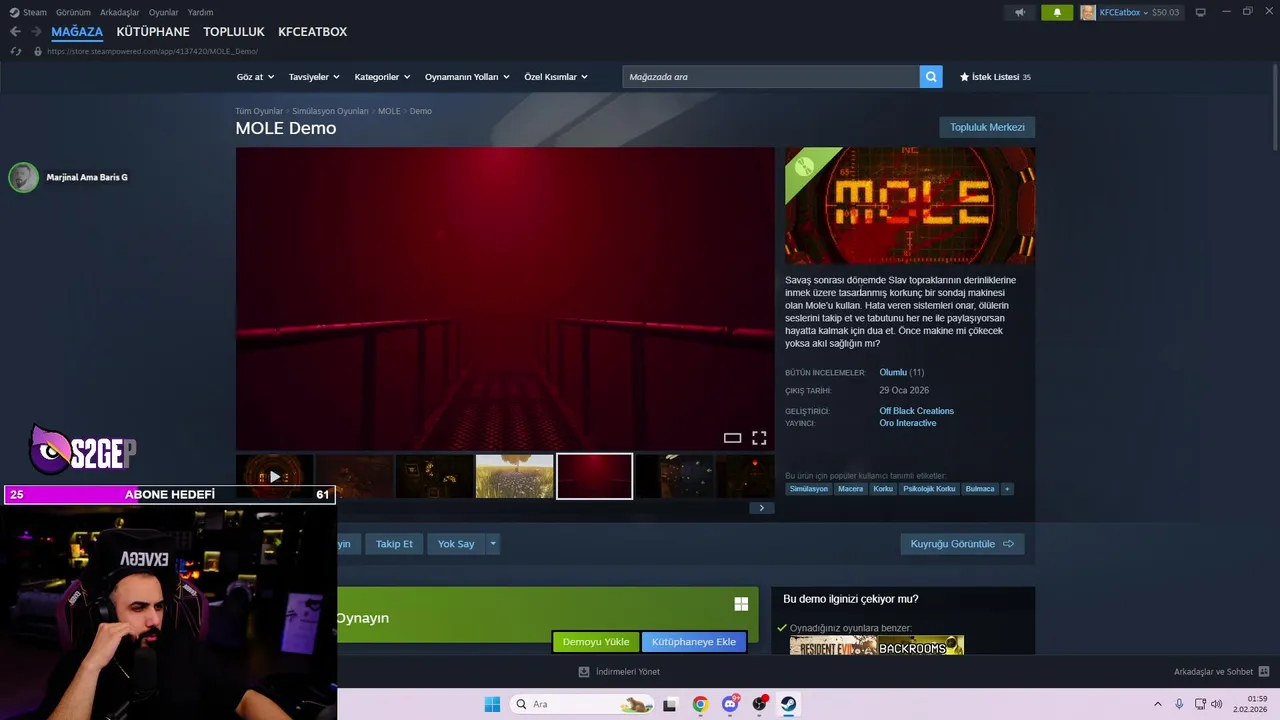Open the Yardım menu
The height and width of the screenshot is (720, 1280).
[x=200, y=12]
